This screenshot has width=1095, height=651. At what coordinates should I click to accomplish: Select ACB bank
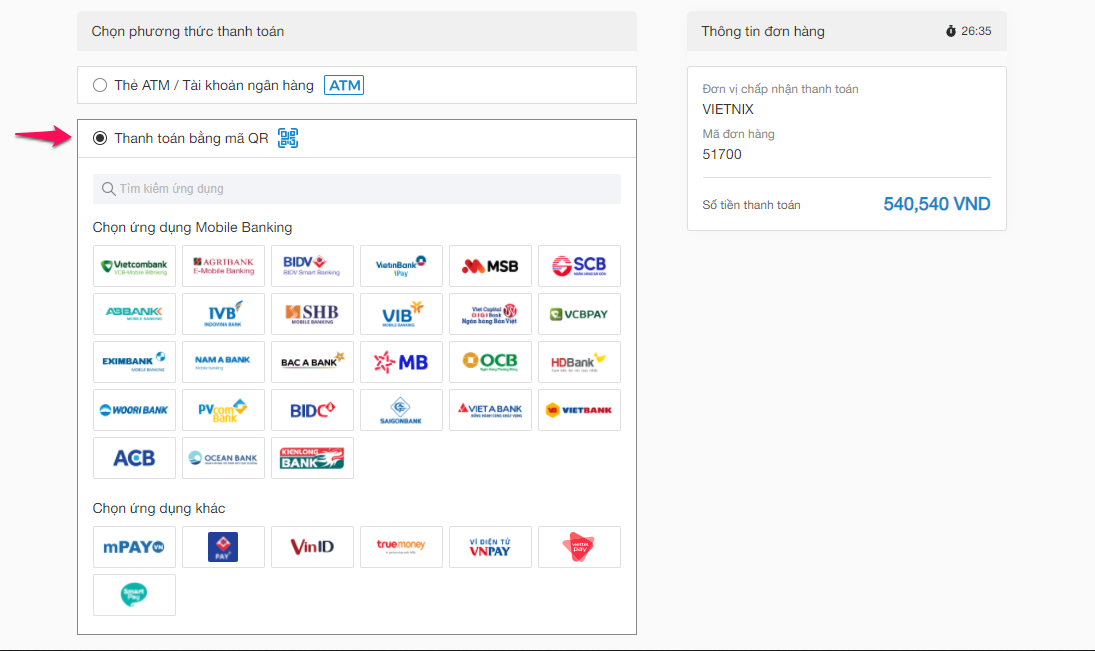pyautogui.click(x=134, y=458)
